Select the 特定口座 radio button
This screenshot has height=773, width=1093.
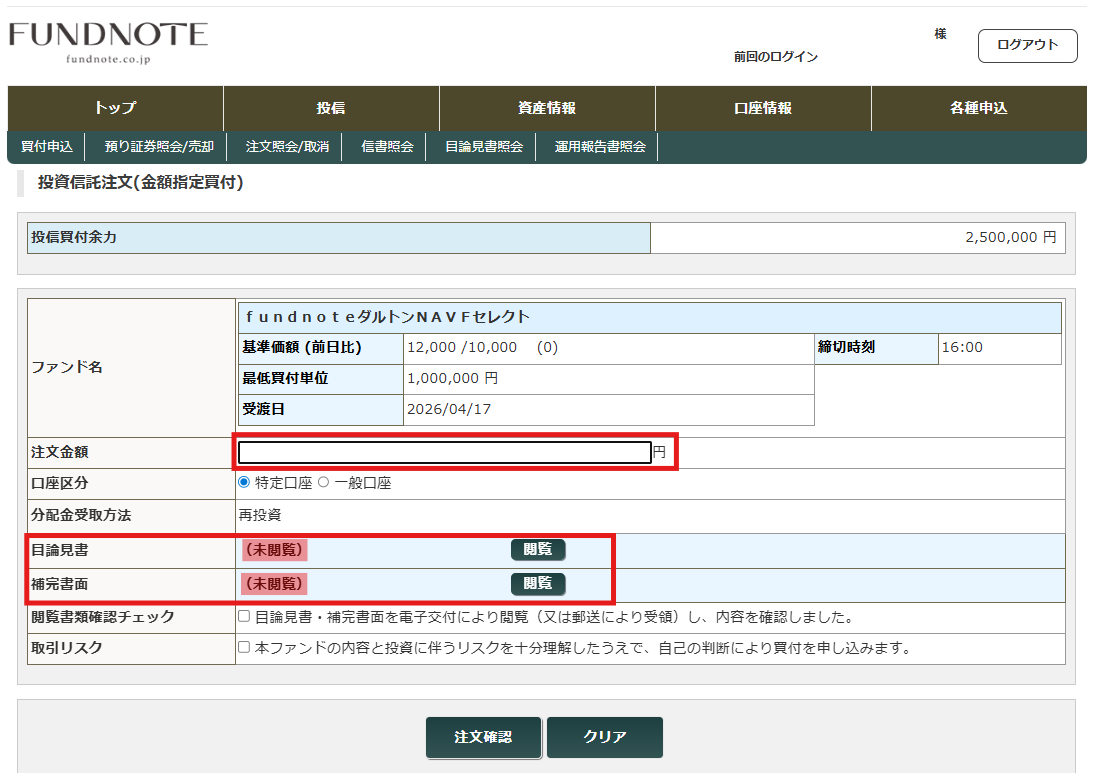coord(245,483)
